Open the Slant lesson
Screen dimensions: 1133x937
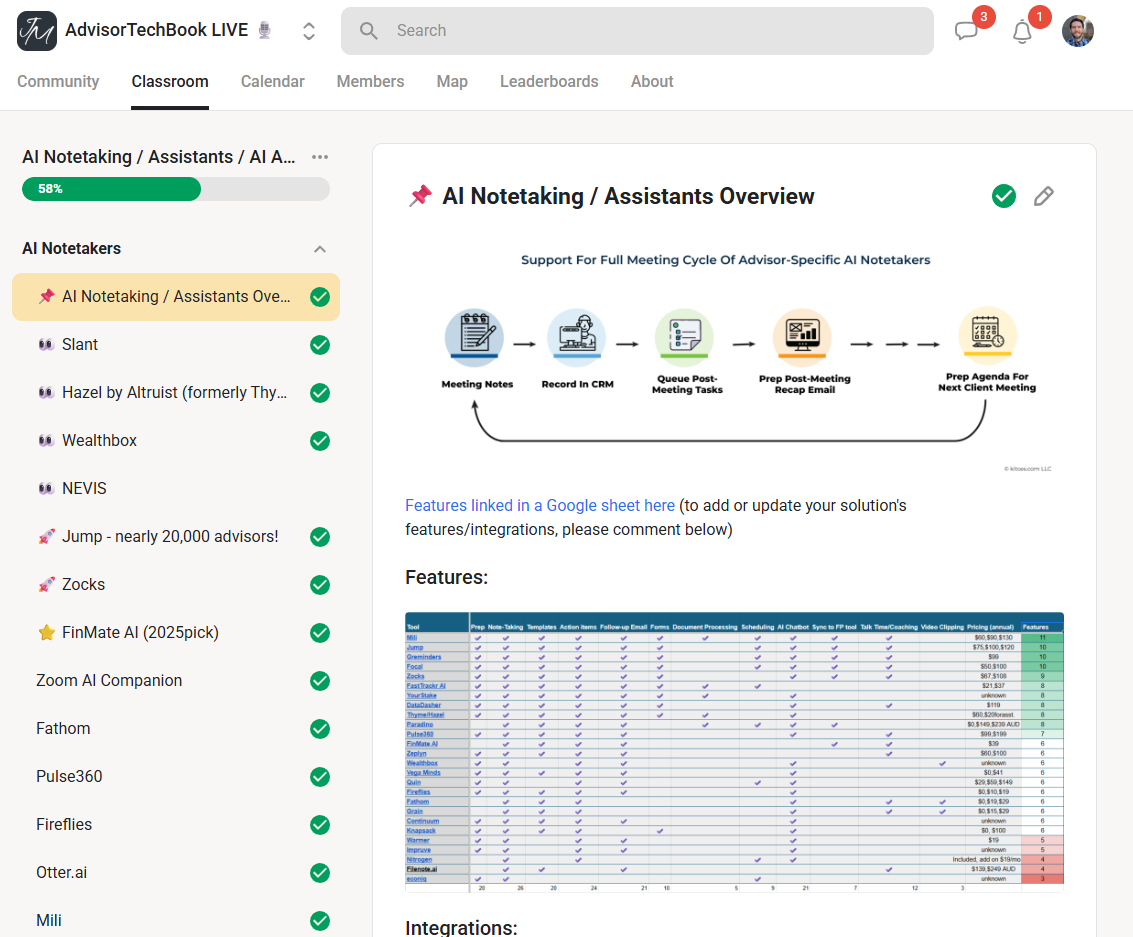[x=176, y=345]
